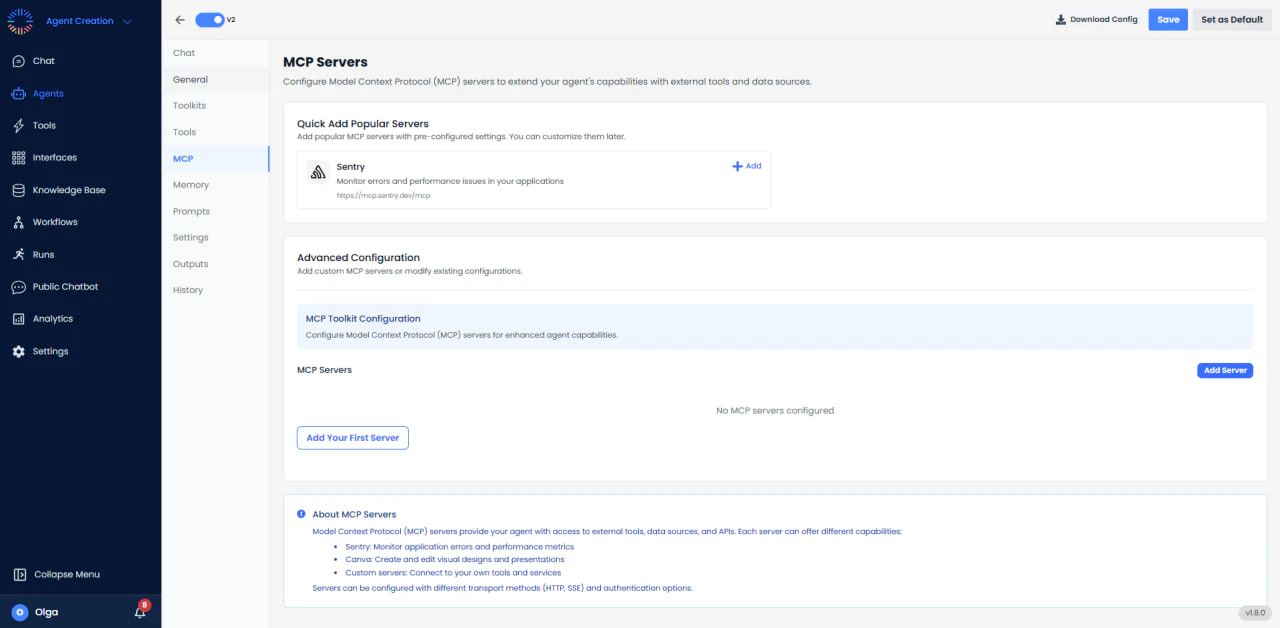This screenshot has width=1280, height=628.
Task: Click the plus icon next to Add
Action: tap(738, 166)
